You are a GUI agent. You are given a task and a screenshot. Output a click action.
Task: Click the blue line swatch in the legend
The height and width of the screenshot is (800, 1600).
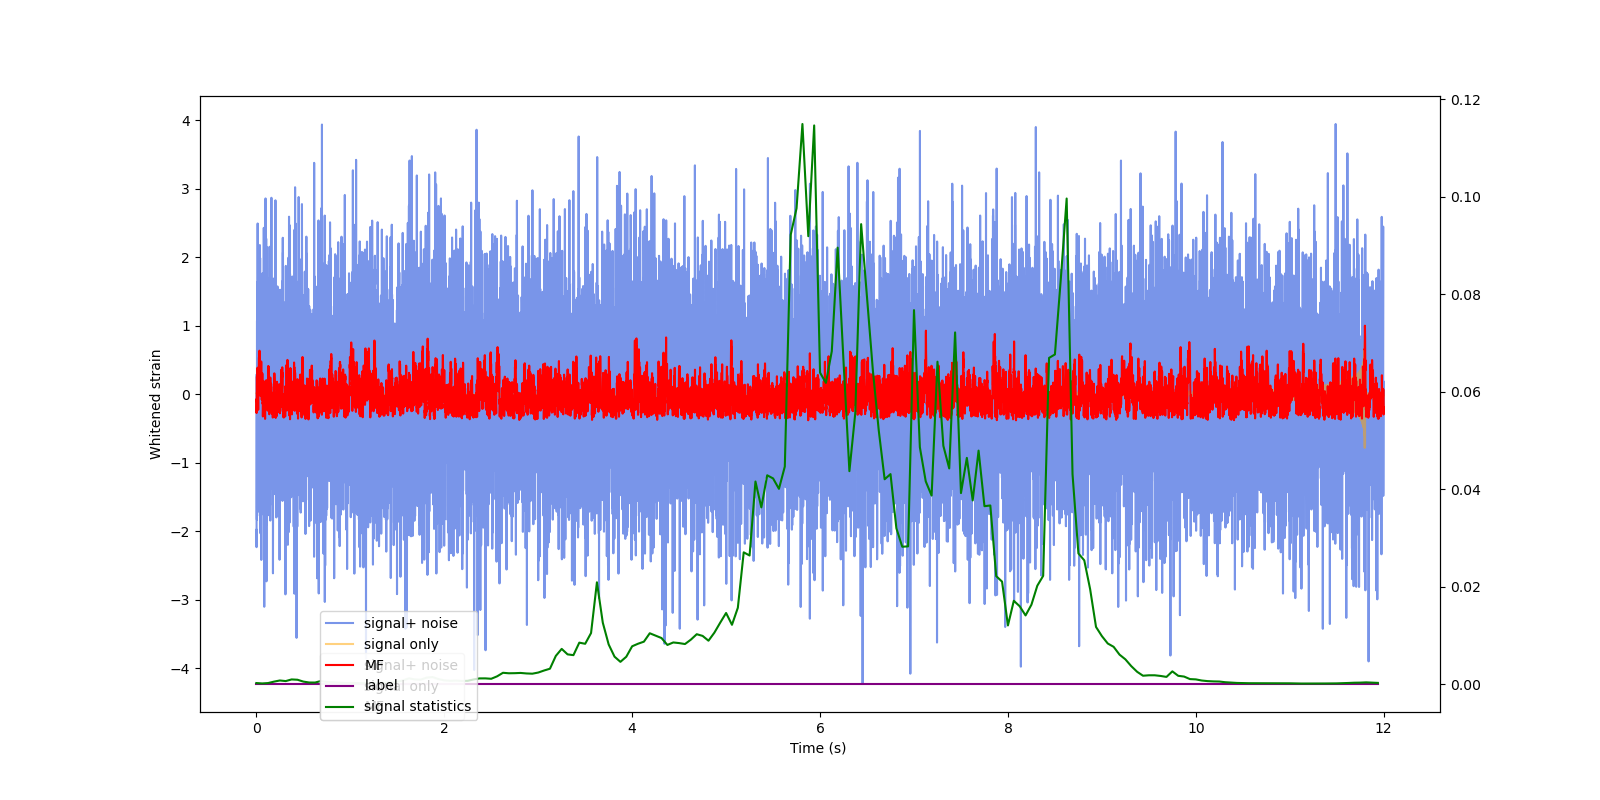click(x=340, y=624)
